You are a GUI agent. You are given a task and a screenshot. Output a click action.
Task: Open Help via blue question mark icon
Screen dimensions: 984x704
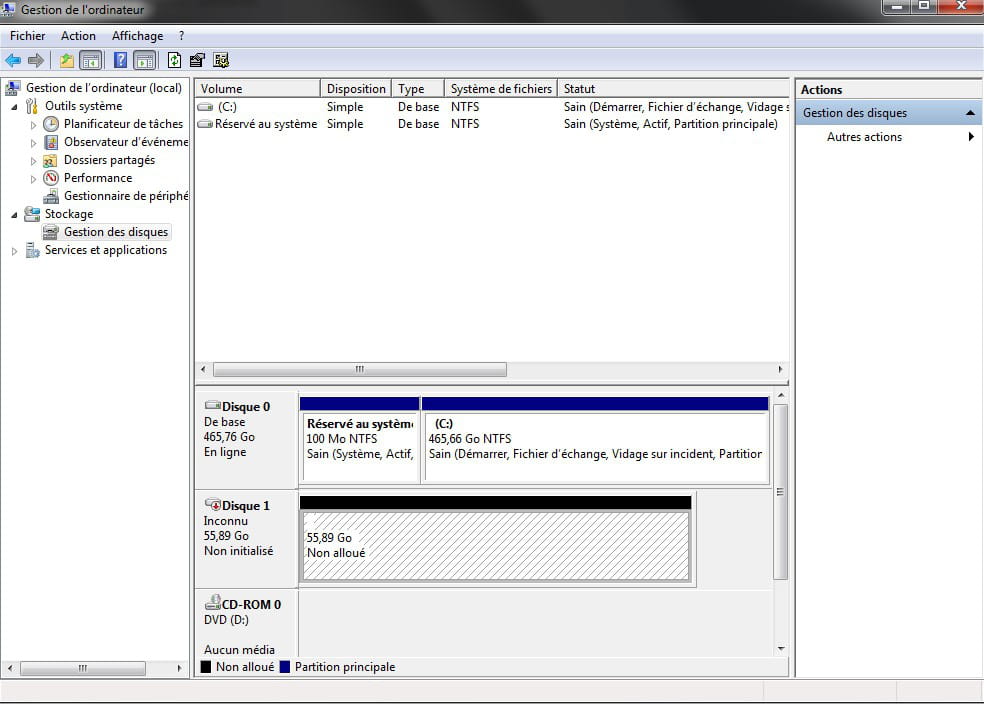(x=120, y=60)
